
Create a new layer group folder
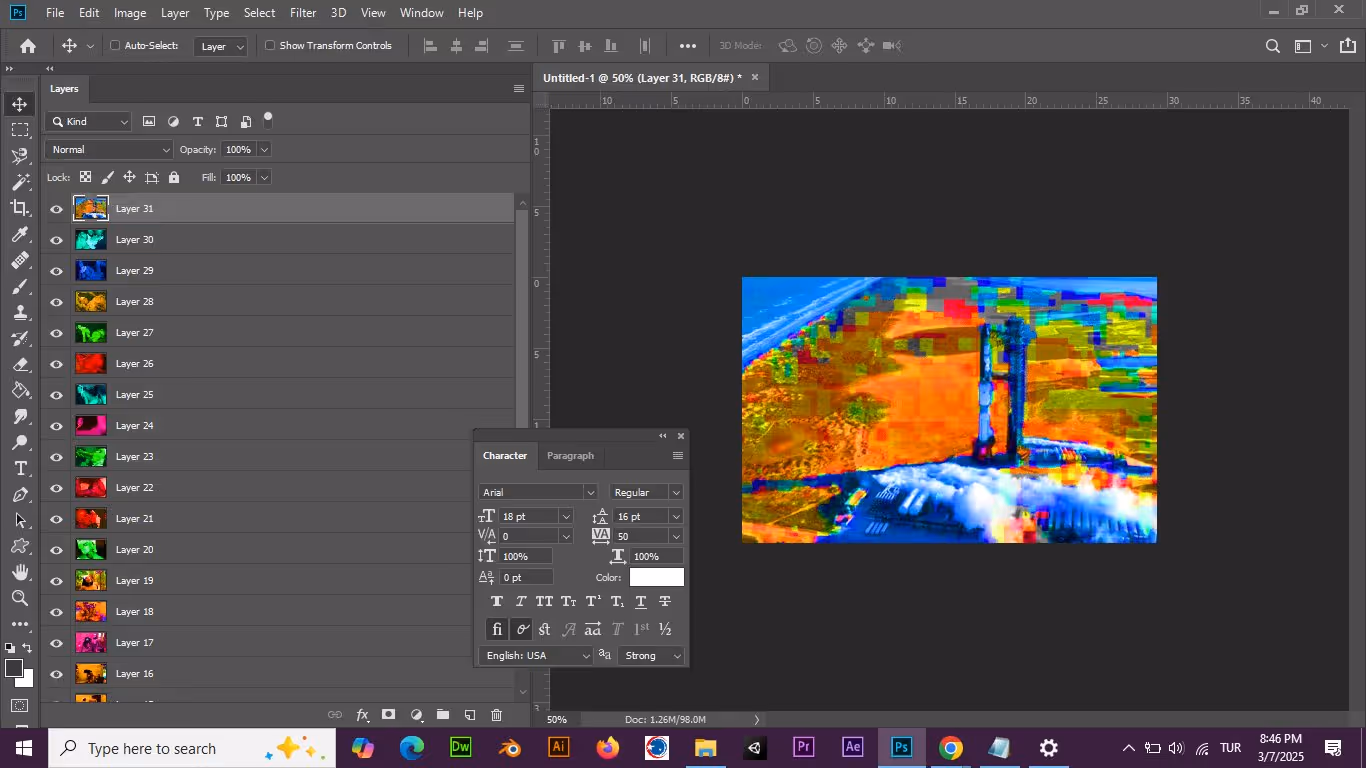click(443, 715)
